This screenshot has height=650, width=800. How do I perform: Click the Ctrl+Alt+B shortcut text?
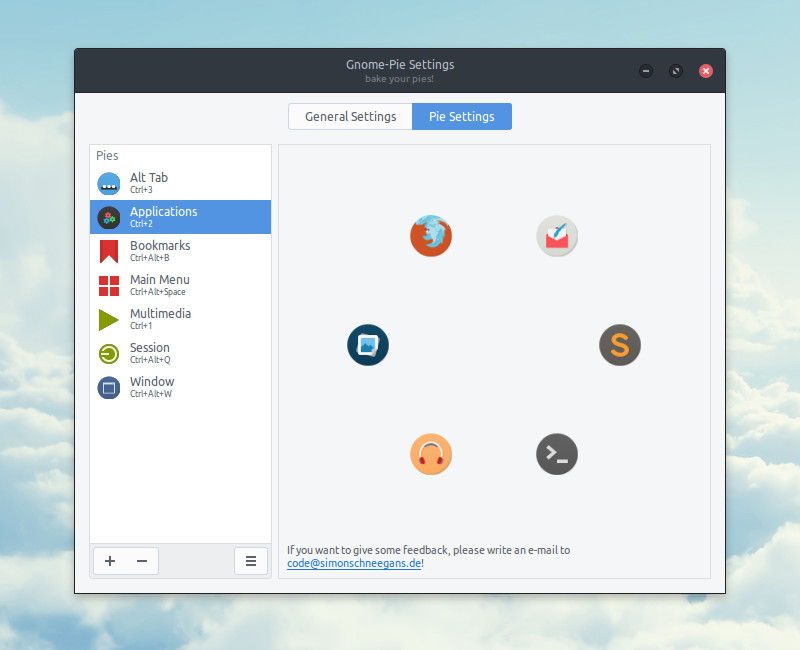point(149,258)
